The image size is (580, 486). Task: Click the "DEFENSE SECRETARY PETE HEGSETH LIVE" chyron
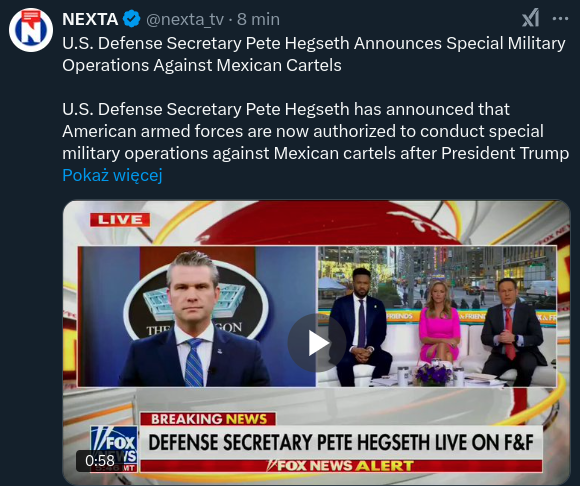pos(341,443)
